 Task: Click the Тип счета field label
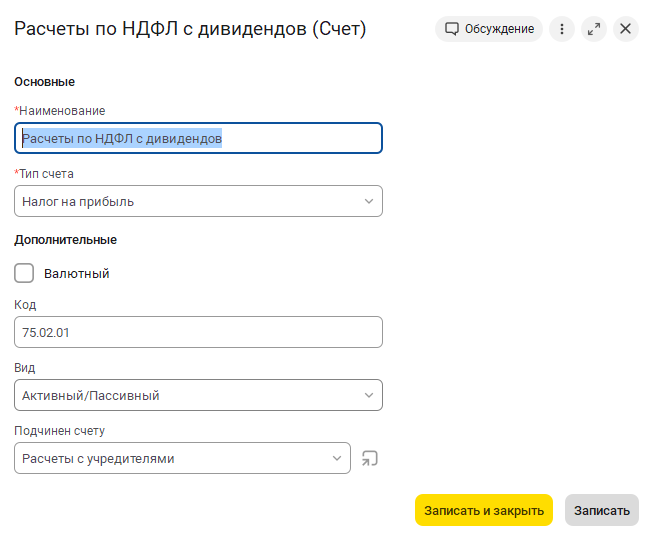pyautogui.click(x=46, y=173)
